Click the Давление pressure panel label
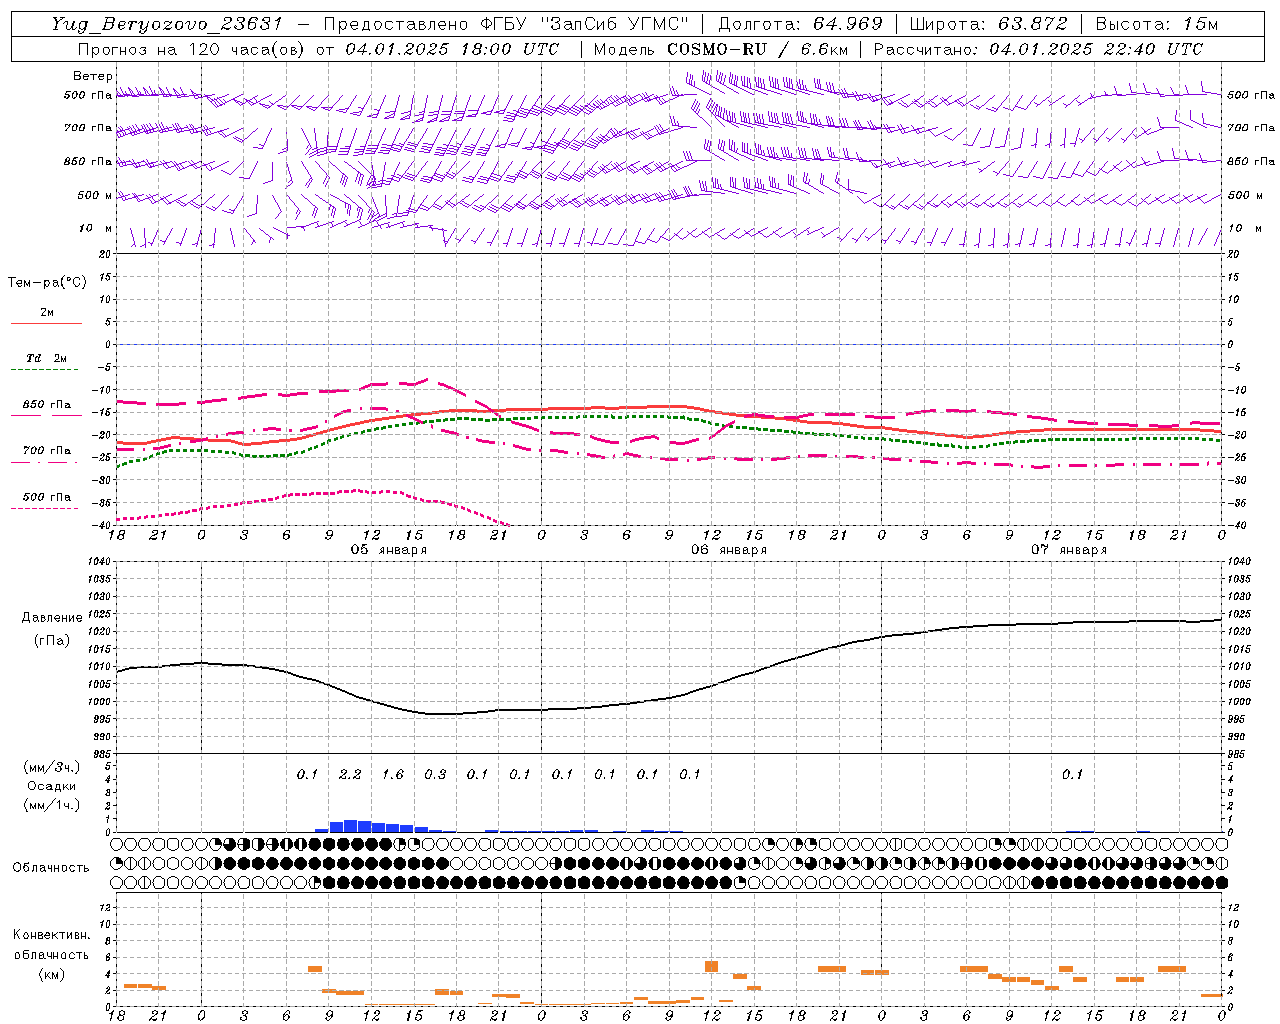Viewport: 1280px width, 1024px height. point(52,618)
